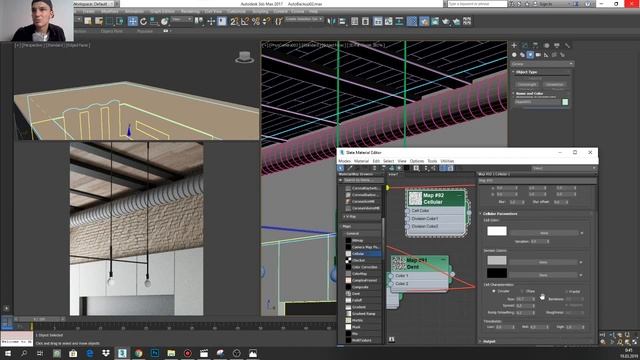This screenshot has height=360, width=640.
Task: Open Photoshop from the taskbar
Action: point(155,353)
